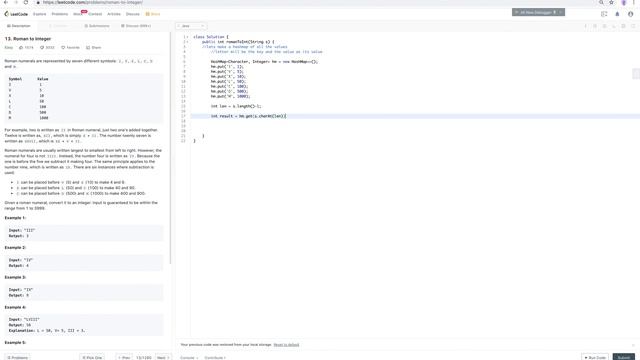Click the '13. Roman to Integer' title

coord(28,39)
